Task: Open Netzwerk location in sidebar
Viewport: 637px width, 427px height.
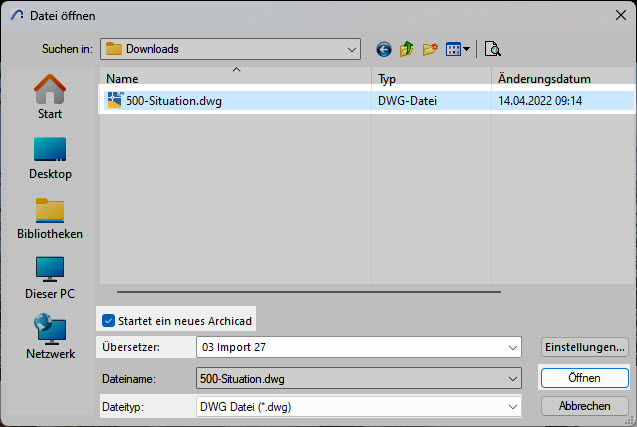Action: 50,337
